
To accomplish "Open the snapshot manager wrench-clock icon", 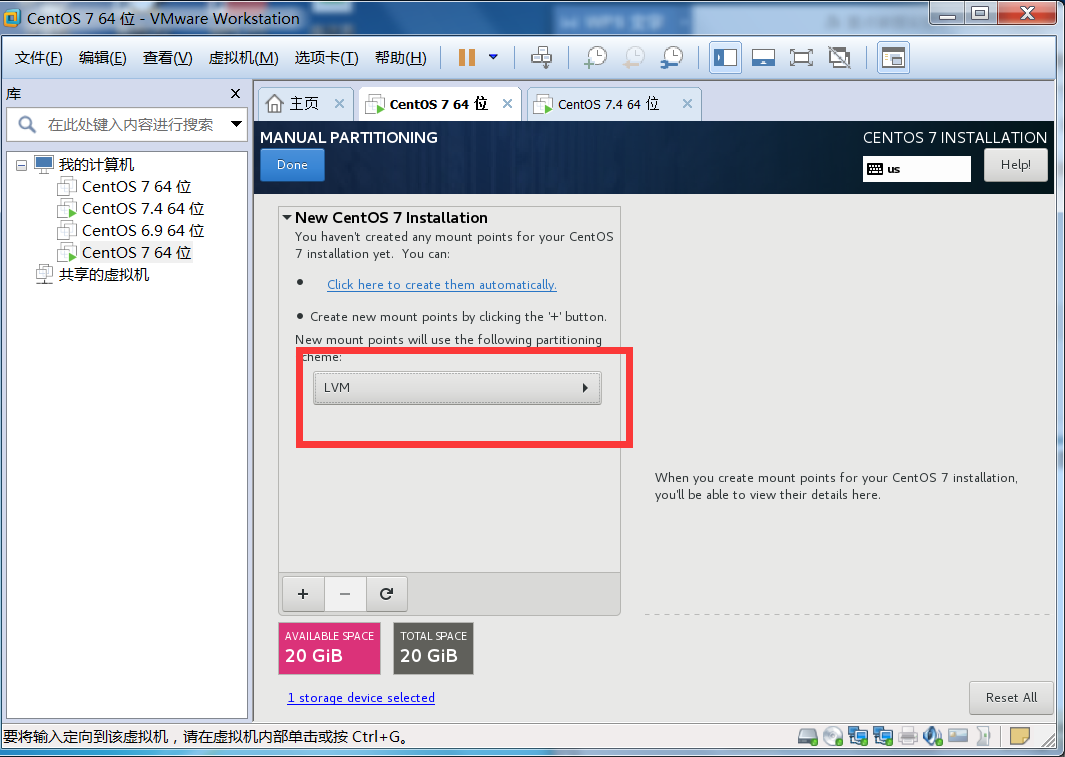I will (672, 58).
